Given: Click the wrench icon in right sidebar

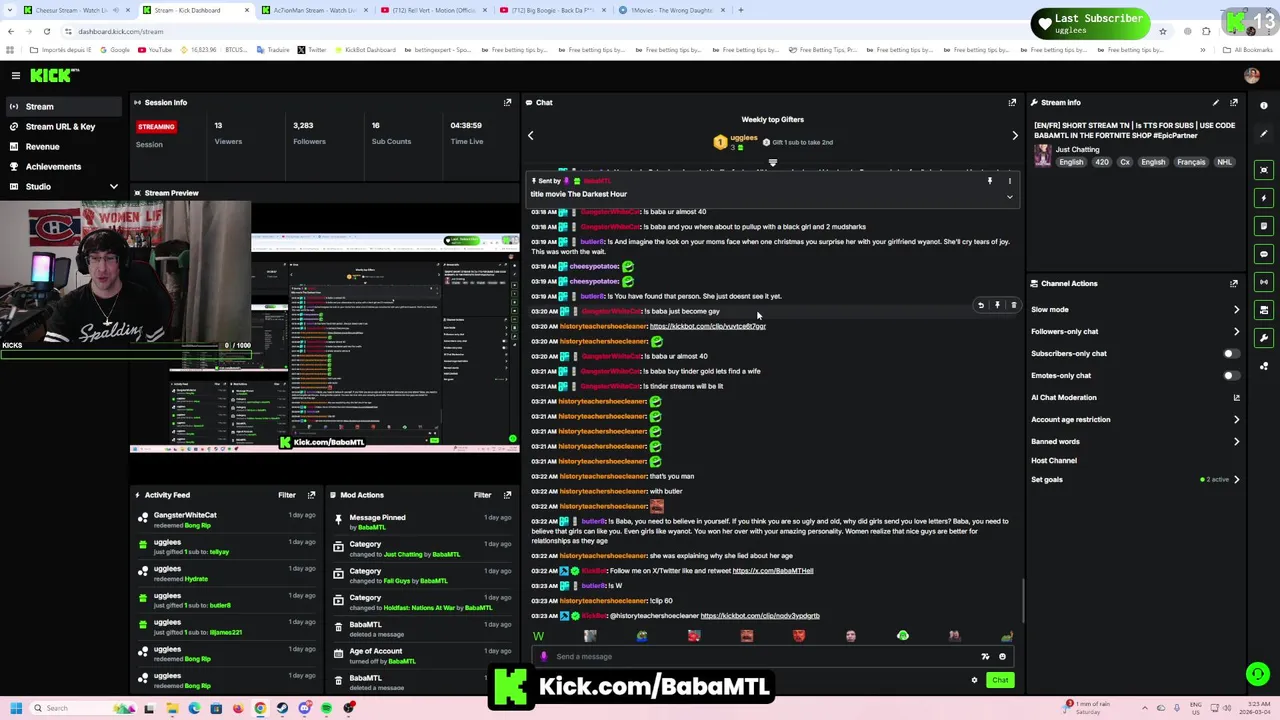Looking at the screenshot, I should point(1264,338).
